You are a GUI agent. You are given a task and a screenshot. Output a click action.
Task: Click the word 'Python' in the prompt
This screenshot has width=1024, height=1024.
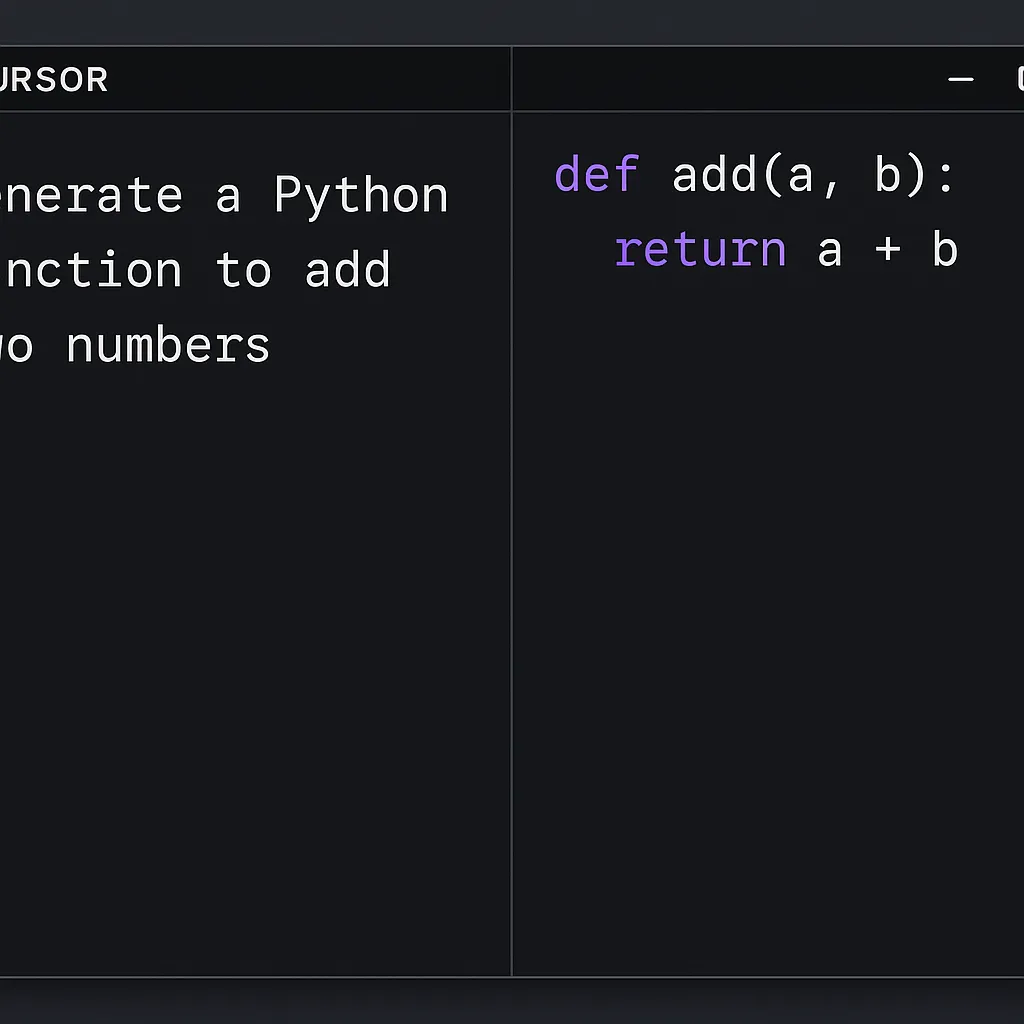click(x=361, y=196)
